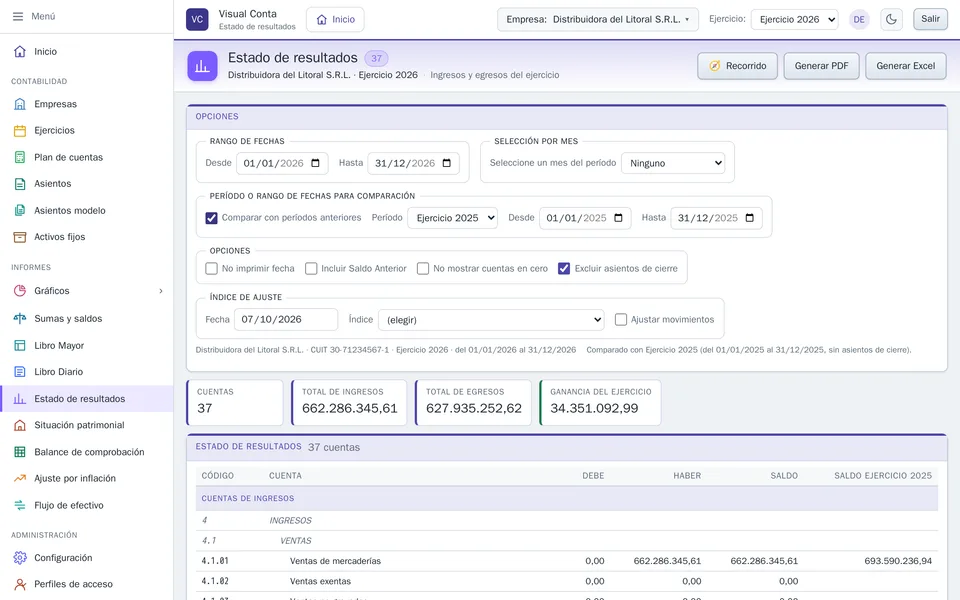Image resolution: width=960 pixels, height=600 pixels.
Task: Click the Libro Mayor icon
Action: (x=20, y=345)
